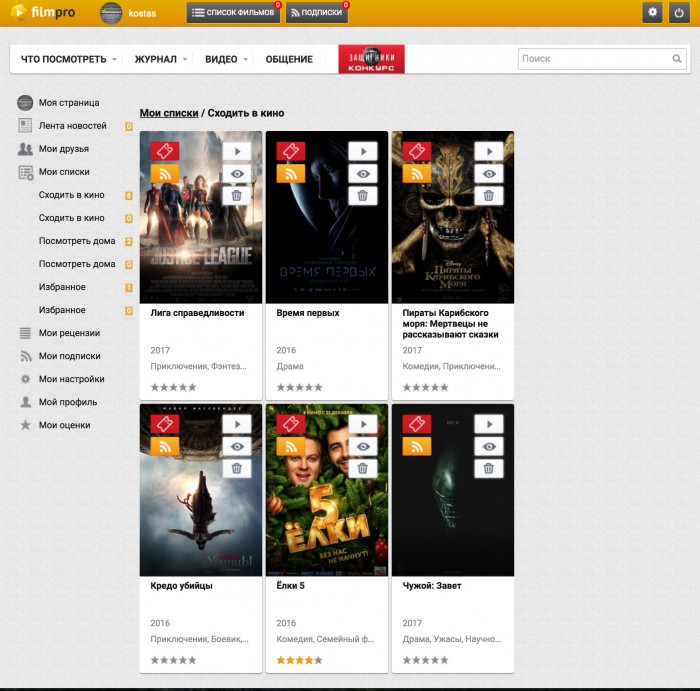This screenshot has height=691, width=700.
Task: Subscribe via RSS icon on Лига справедливости
Action: [165, 173]
